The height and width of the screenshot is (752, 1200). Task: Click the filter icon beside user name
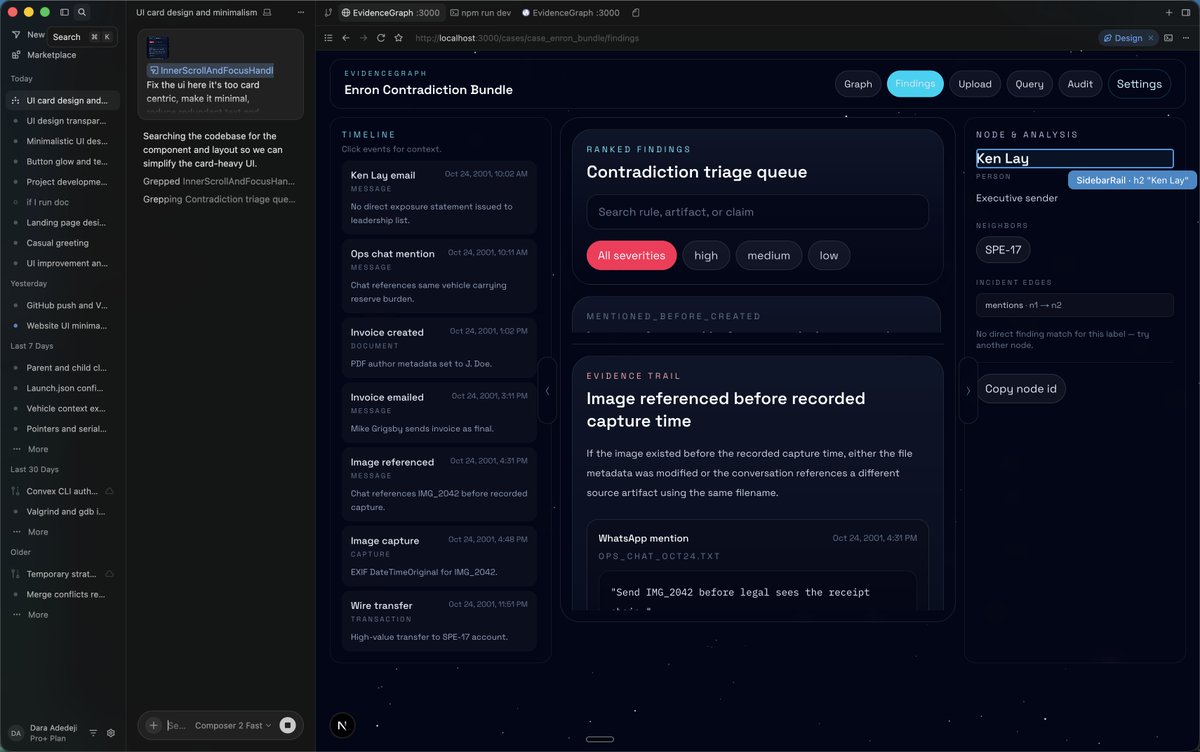coord(93,733)
